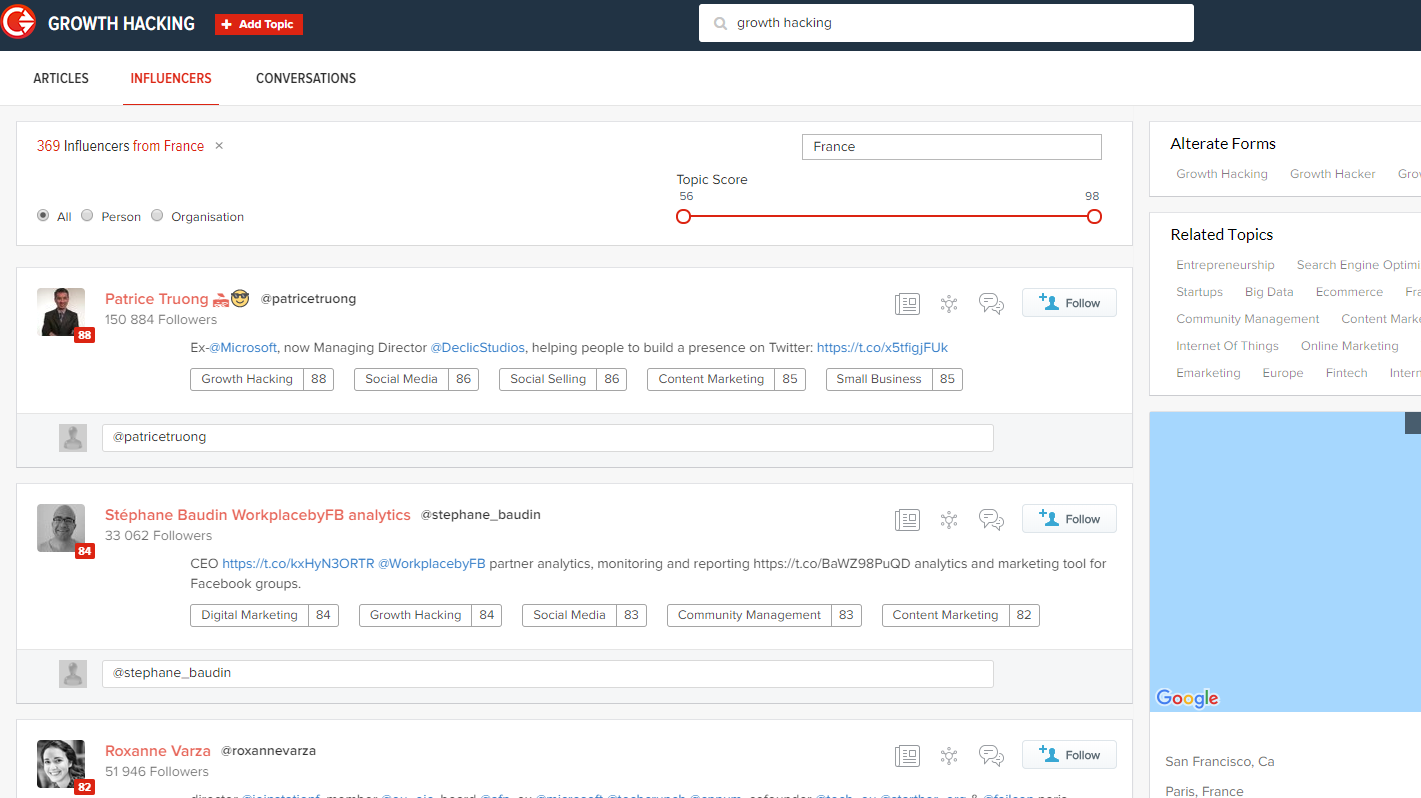Screen dimensions: 1421x798
Task: Open conversations icon for Stéphane Baudin
Action: click(x=991, y=520)
